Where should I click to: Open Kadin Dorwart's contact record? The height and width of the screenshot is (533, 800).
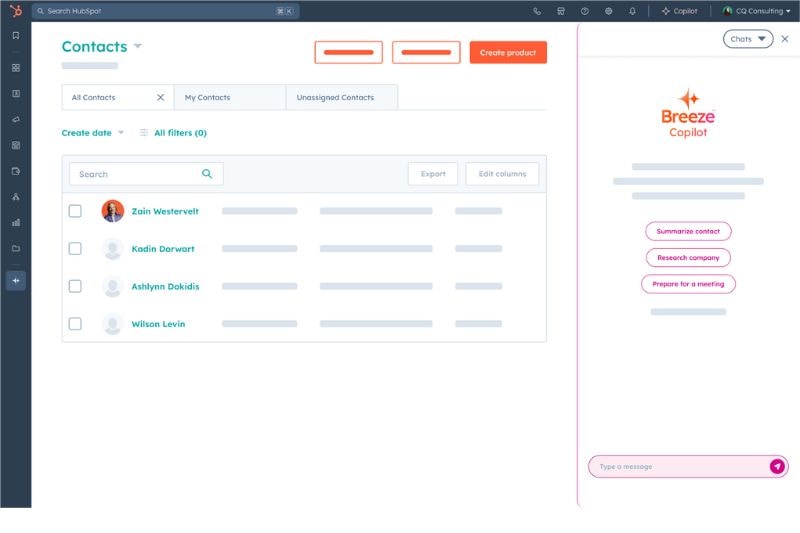163,249
